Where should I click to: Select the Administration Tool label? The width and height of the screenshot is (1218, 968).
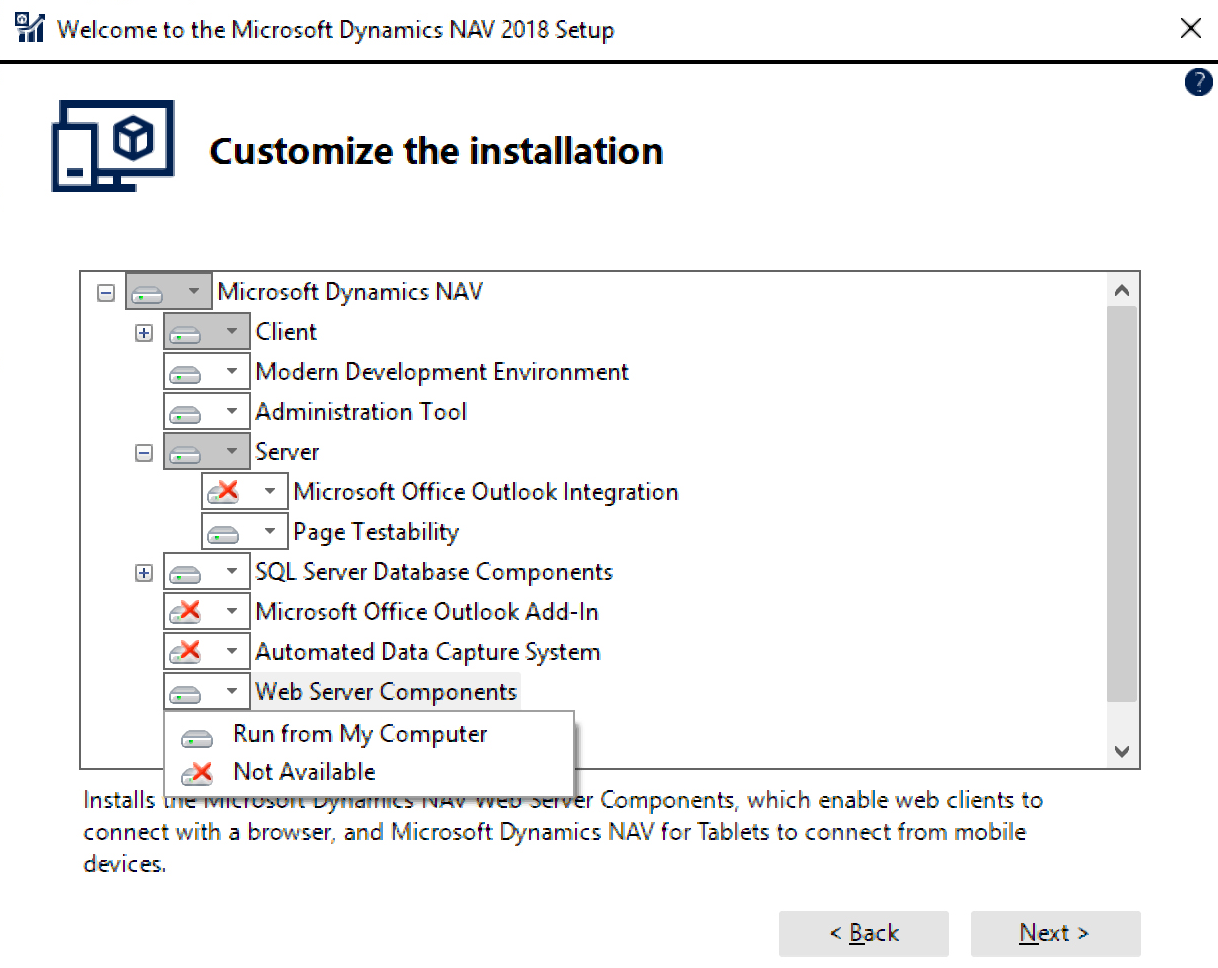(361, 412)
